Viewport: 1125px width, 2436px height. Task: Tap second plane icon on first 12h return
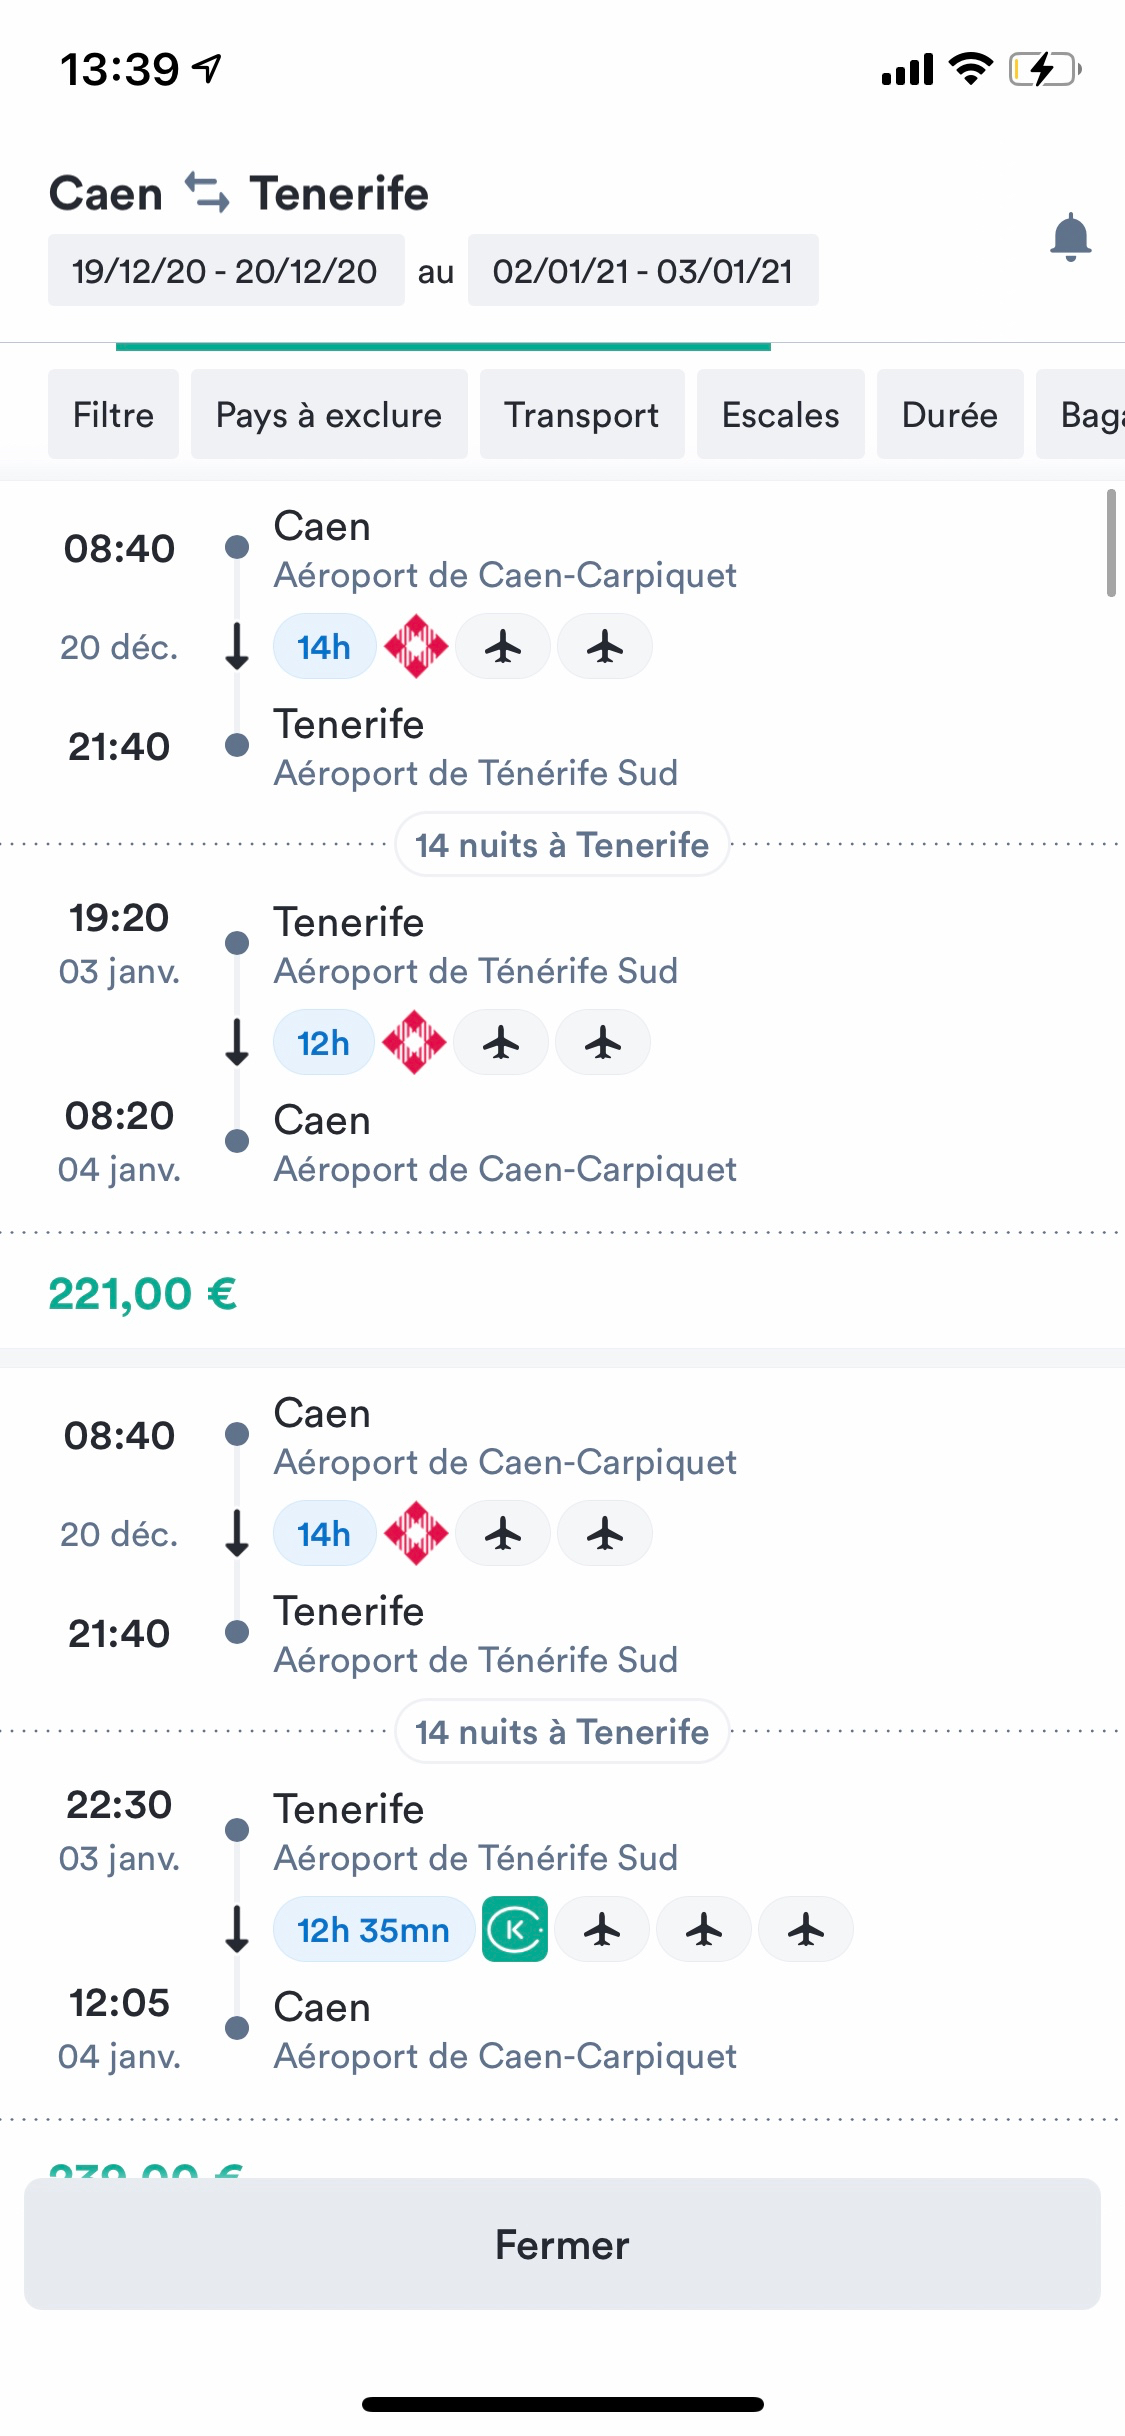point(603,1043)
